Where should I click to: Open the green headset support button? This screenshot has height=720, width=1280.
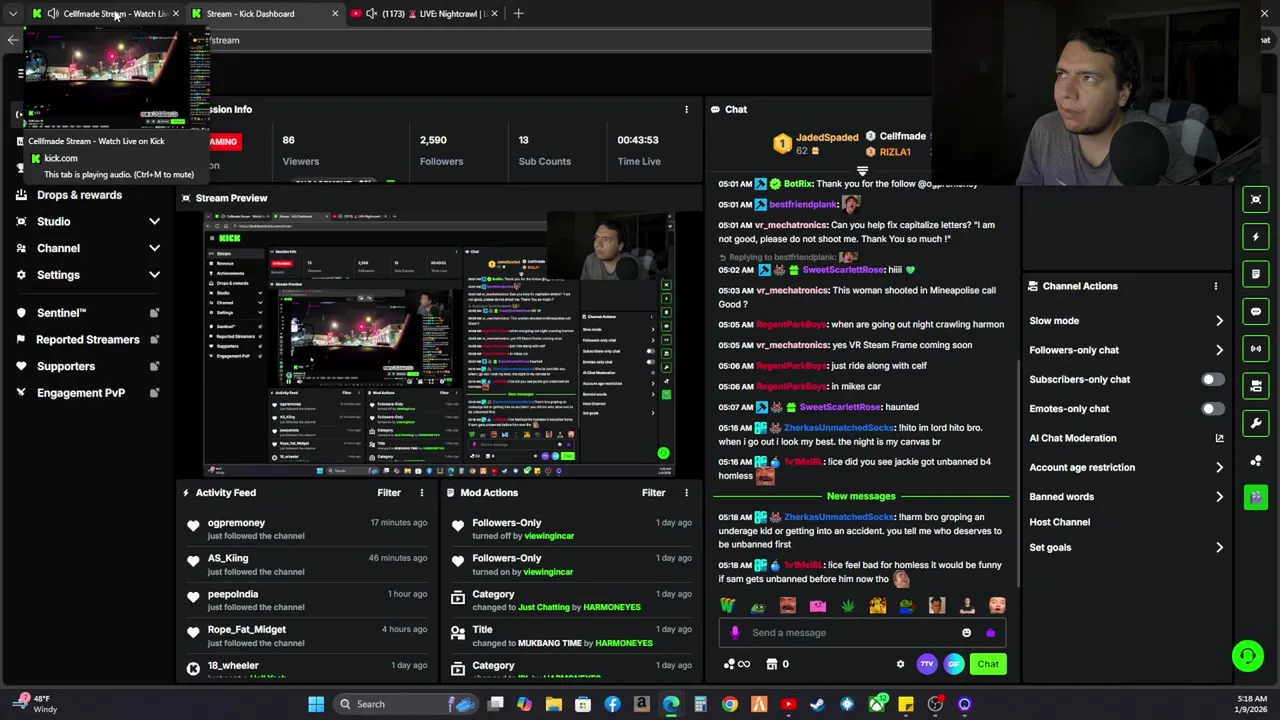point(1247,656)
